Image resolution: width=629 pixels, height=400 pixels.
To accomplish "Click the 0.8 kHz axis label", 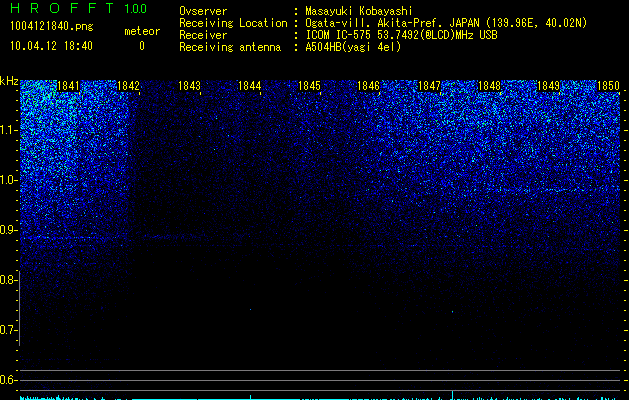I will (x=8, y=280).
